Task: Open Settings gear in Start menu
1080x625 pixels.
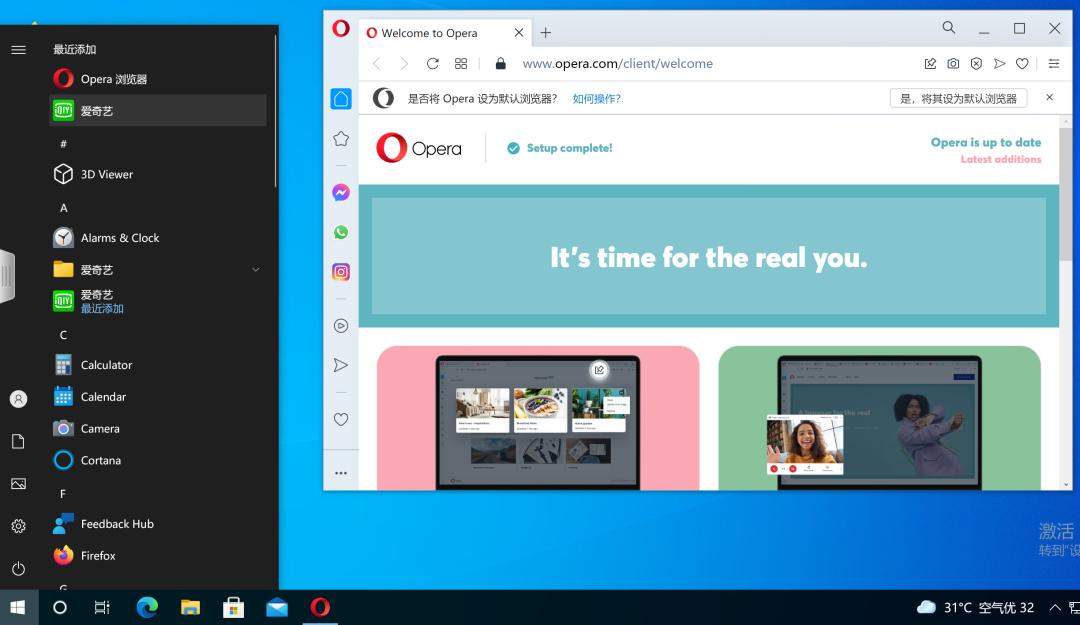Action: click(x=19, y=526)
